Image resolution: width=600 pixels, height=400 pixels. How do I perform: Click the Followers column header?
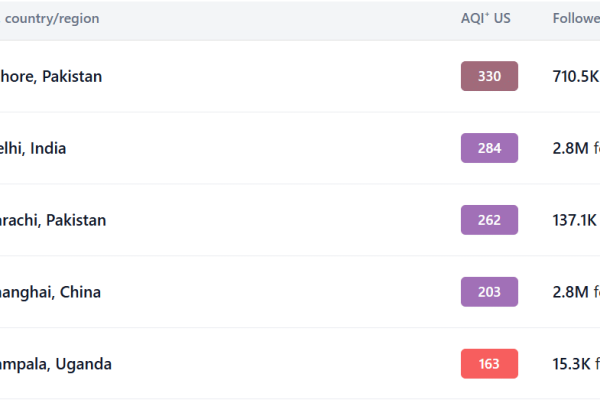coord(576,18)
